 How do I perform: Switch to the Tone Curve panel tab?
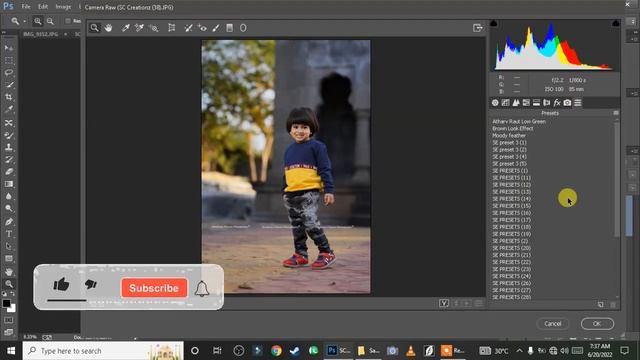coord(505,103)
